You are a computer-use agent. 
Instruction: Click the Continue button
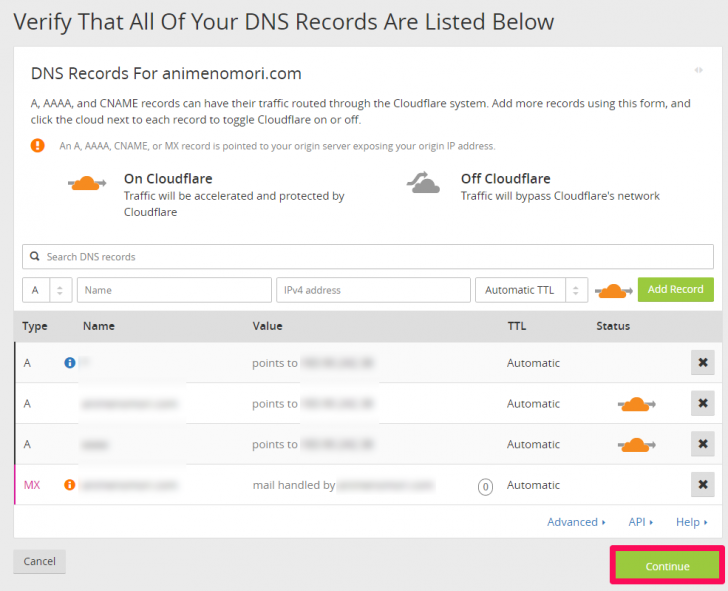click(x=667, y=565)
